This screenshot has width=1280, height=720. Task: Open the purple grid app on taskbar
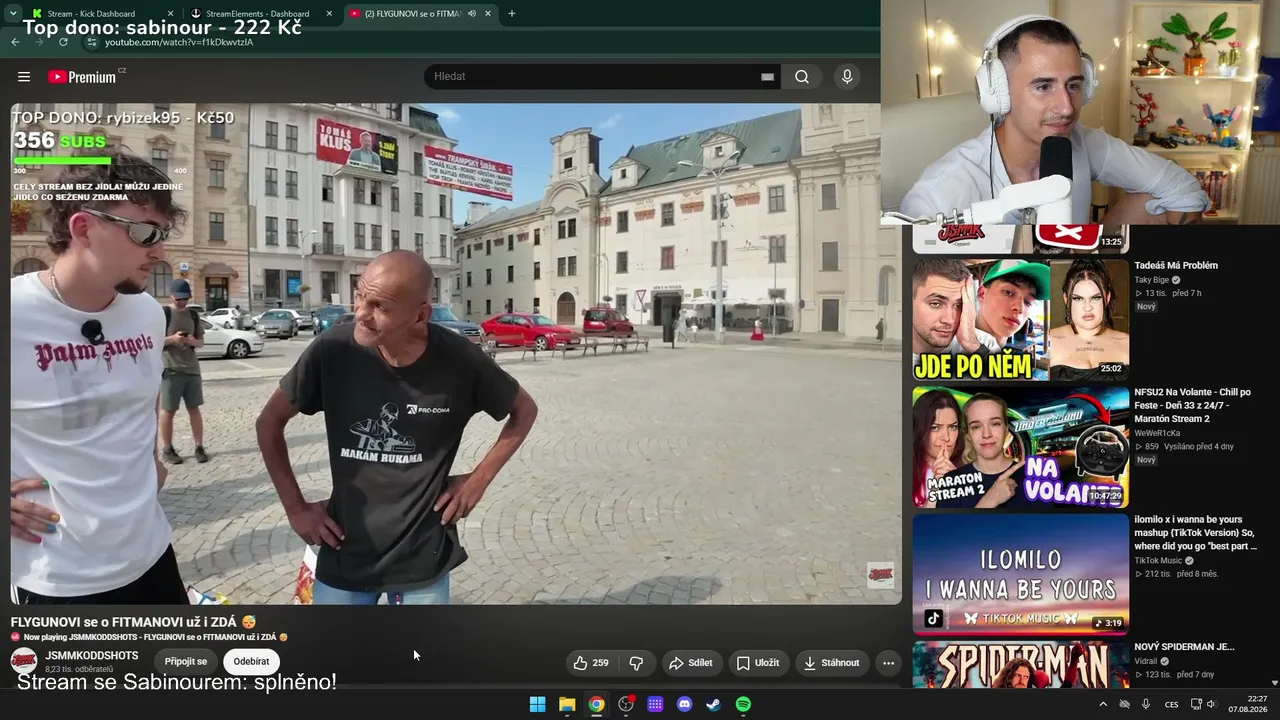click(x=655, y=704)
